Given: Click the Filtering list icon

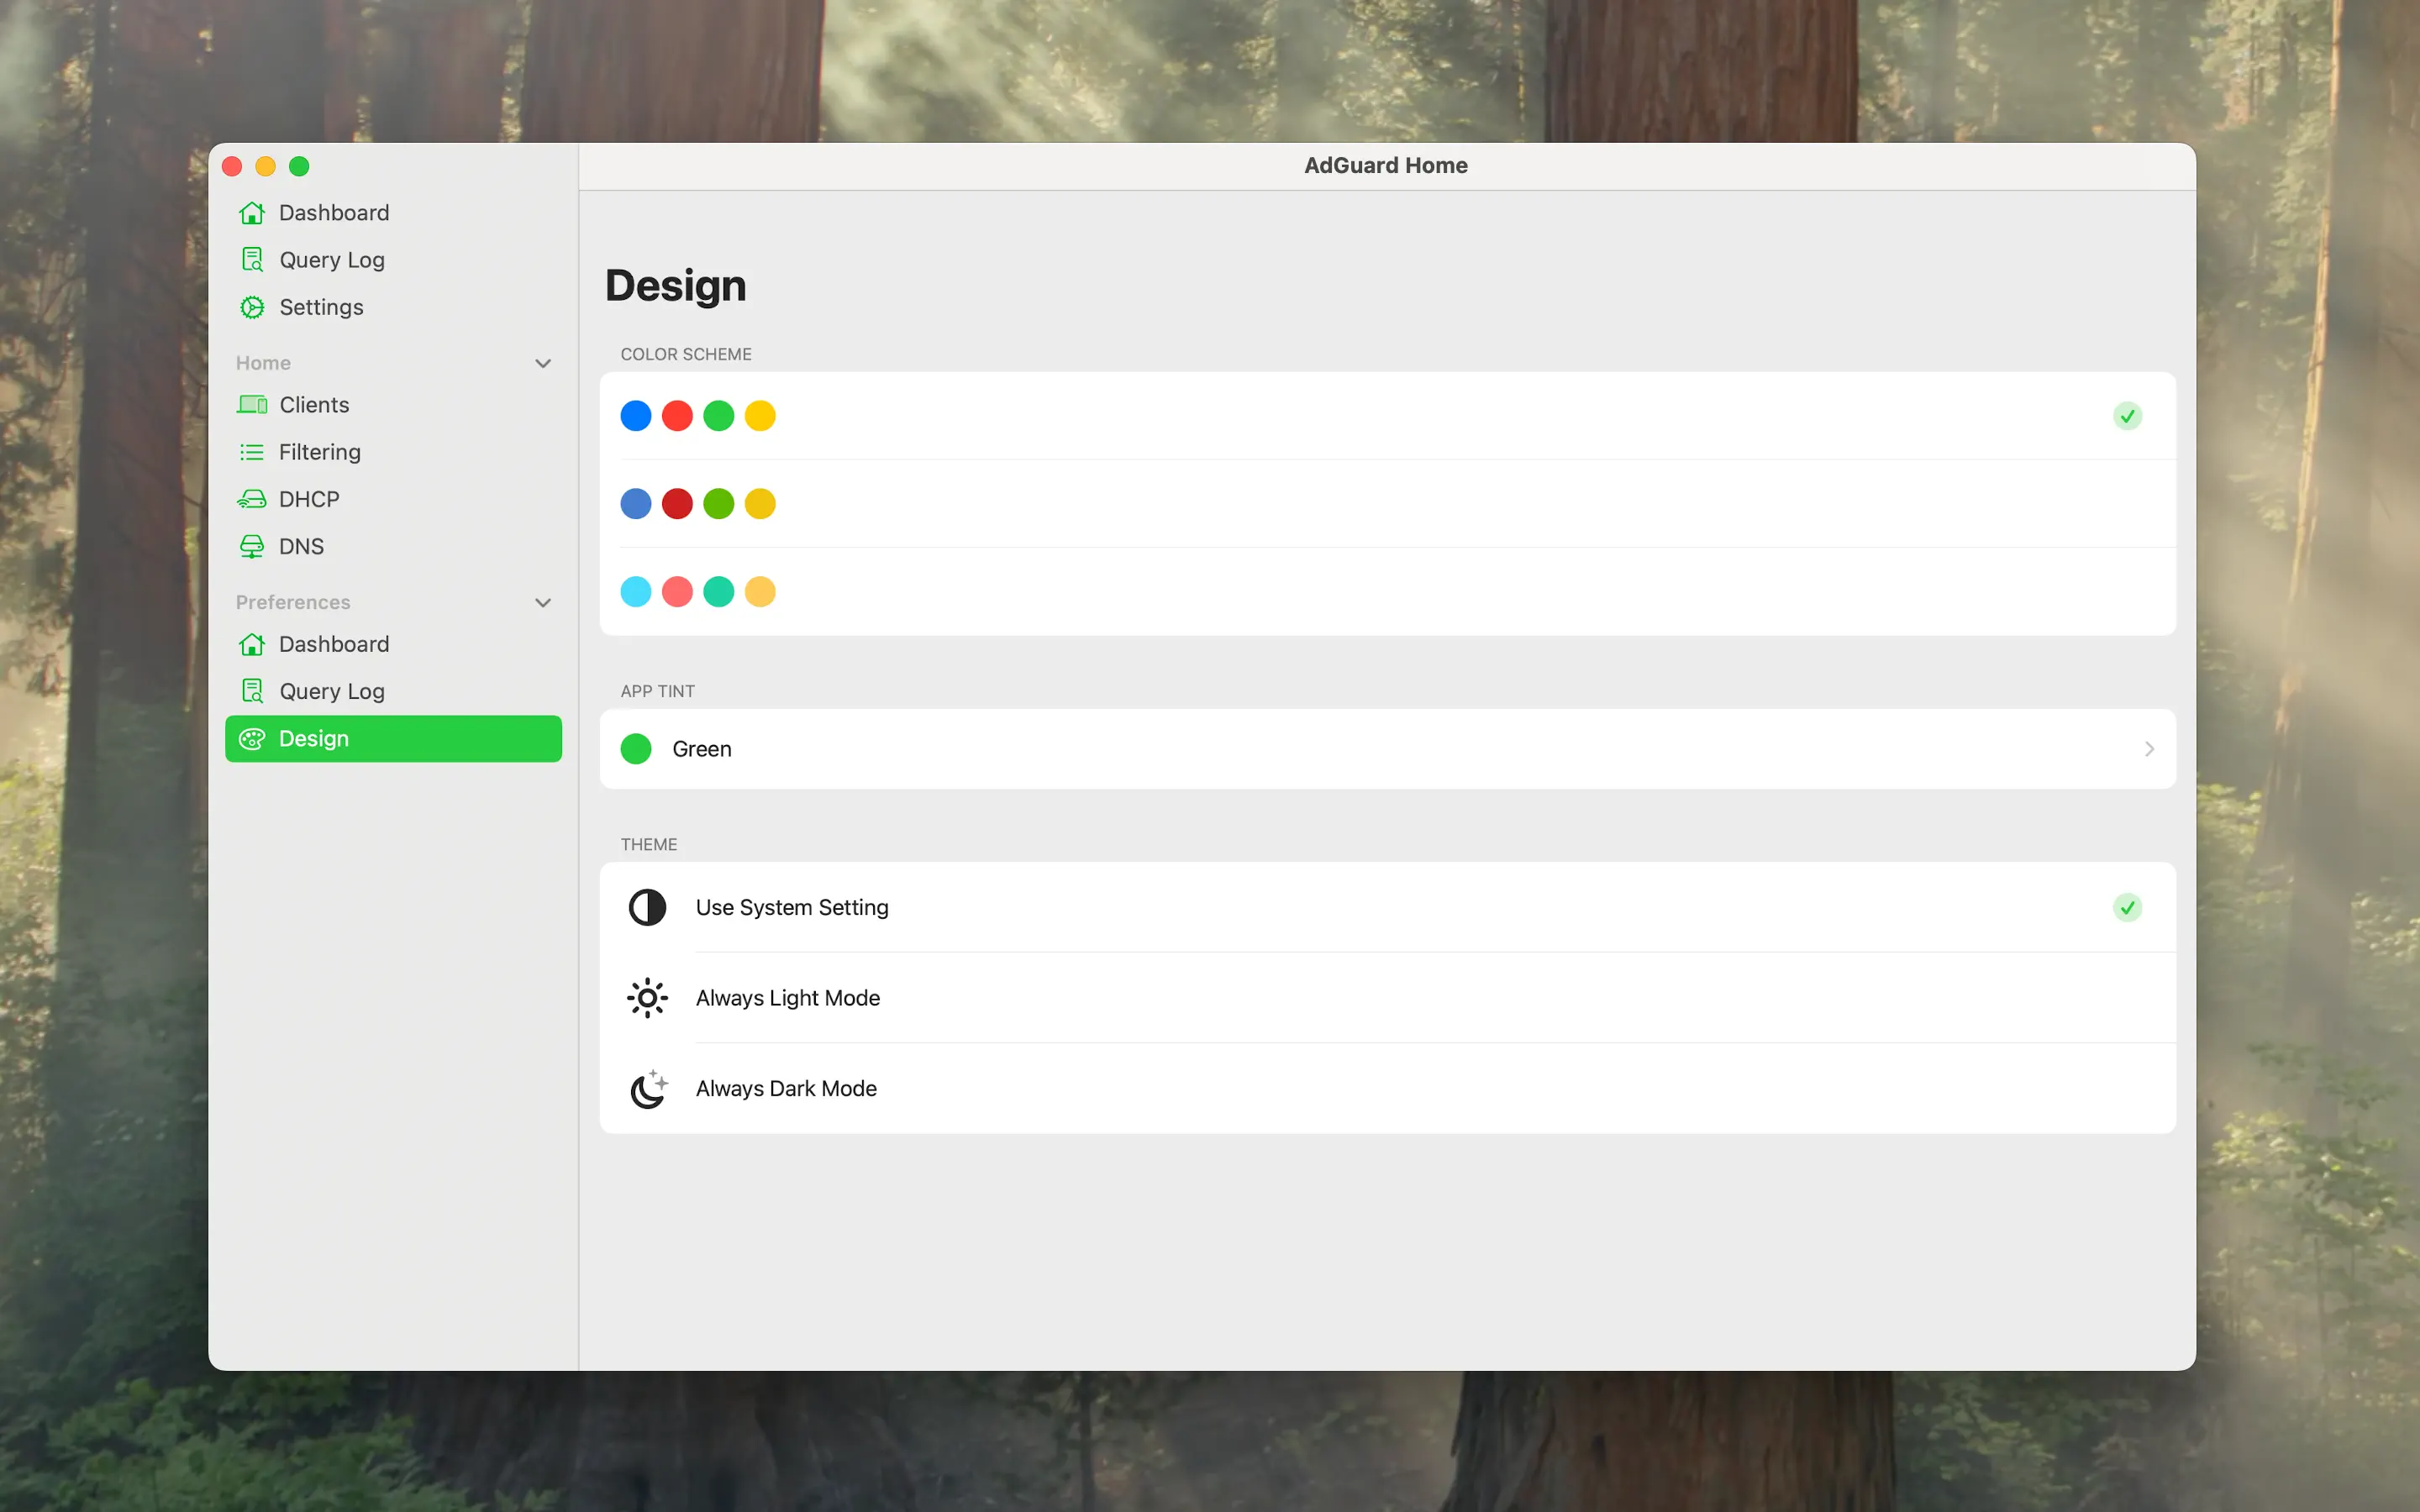Looking at the screenshot, I should (252, 452).
